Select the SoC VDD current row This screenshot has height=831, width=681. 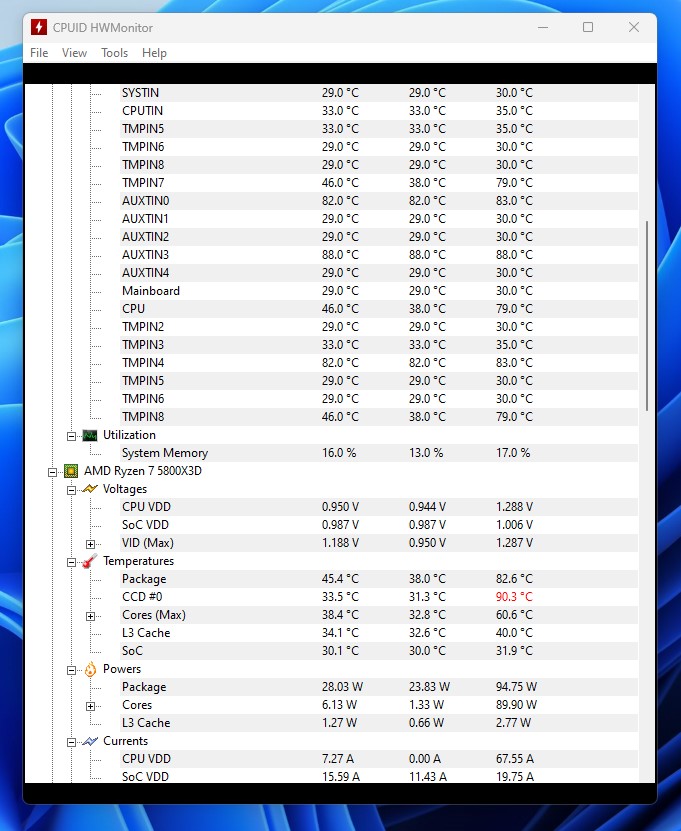coord(379,776)
